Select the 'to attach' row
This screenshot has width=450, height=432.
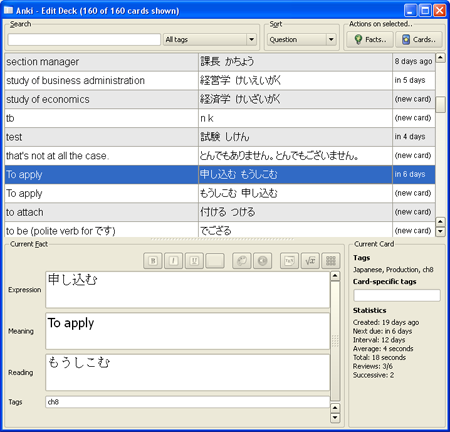click(x=220, y=212)
